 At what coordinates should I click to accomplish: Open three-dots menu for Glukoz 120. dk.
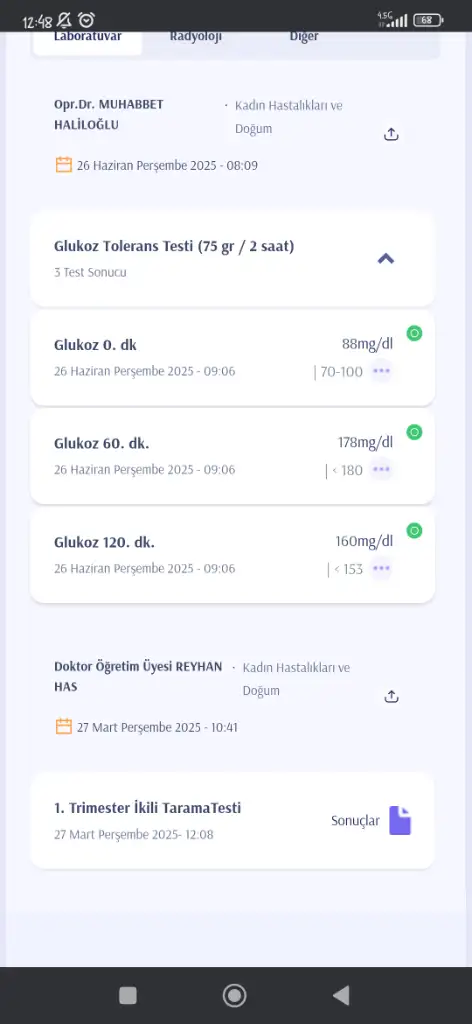381,568
